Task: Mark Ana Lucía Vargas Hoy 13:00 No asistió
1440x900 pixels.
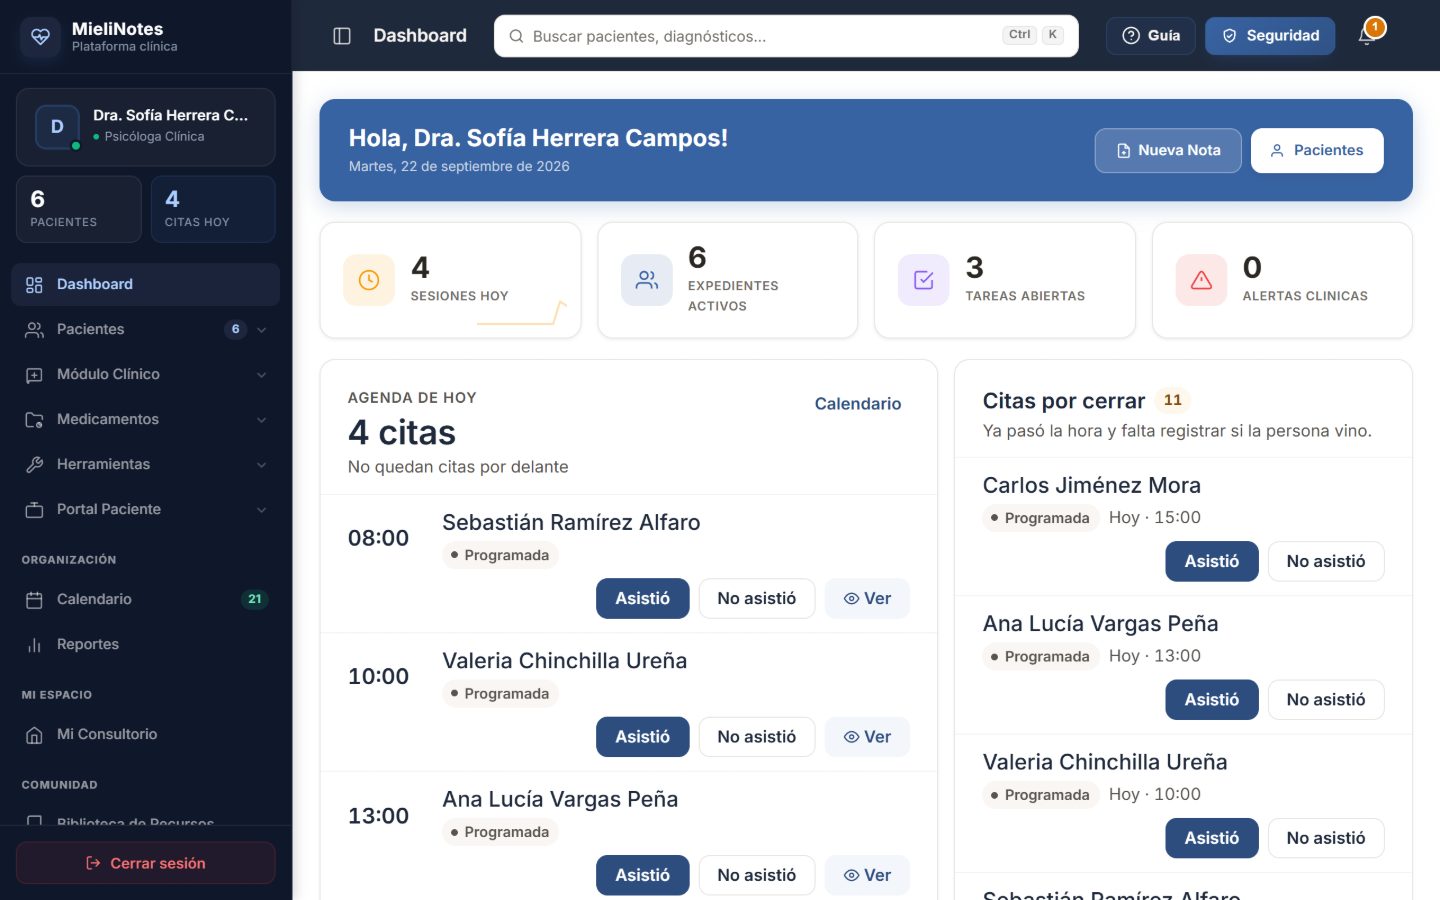Action: pyautogui.click(x=1326, y=700)
